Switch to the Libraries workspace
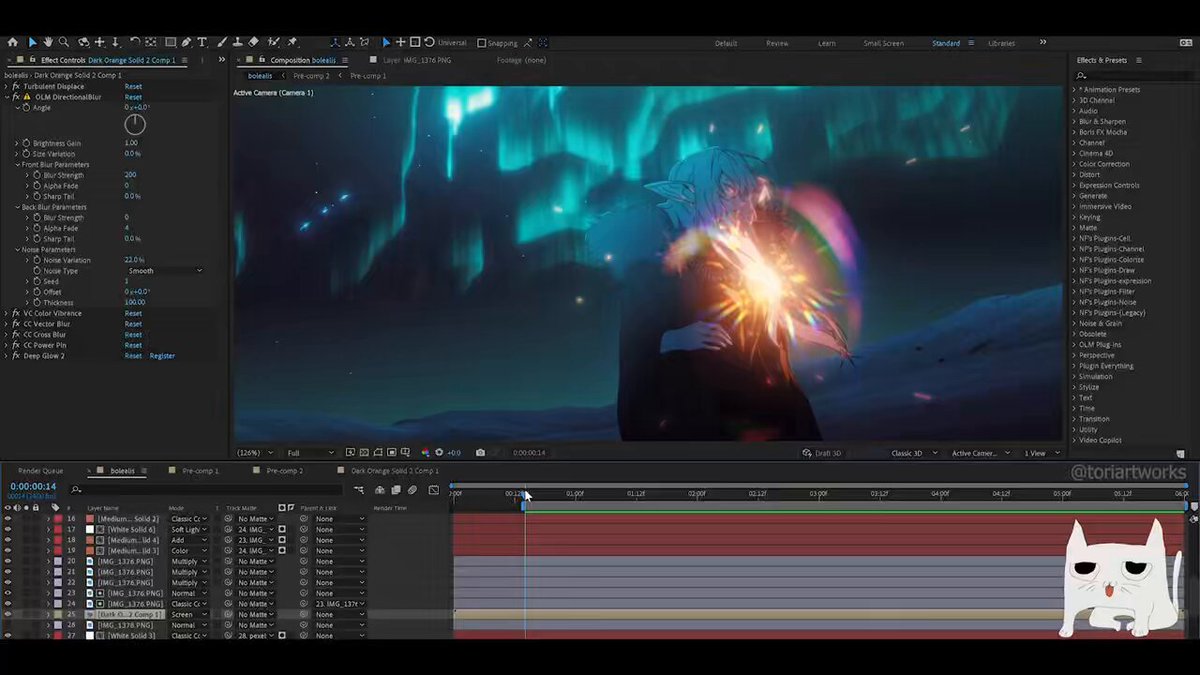Screen dimensions: 1200x675 tap(1001, 43)
